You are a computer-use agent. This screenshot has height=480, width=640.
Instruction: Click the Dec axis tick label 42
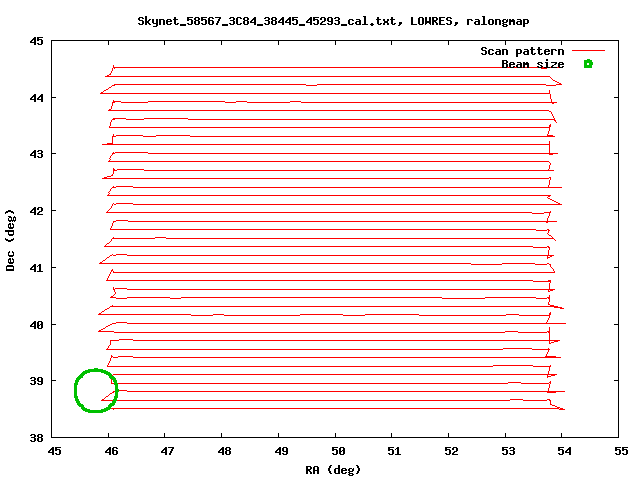[36, 211]
